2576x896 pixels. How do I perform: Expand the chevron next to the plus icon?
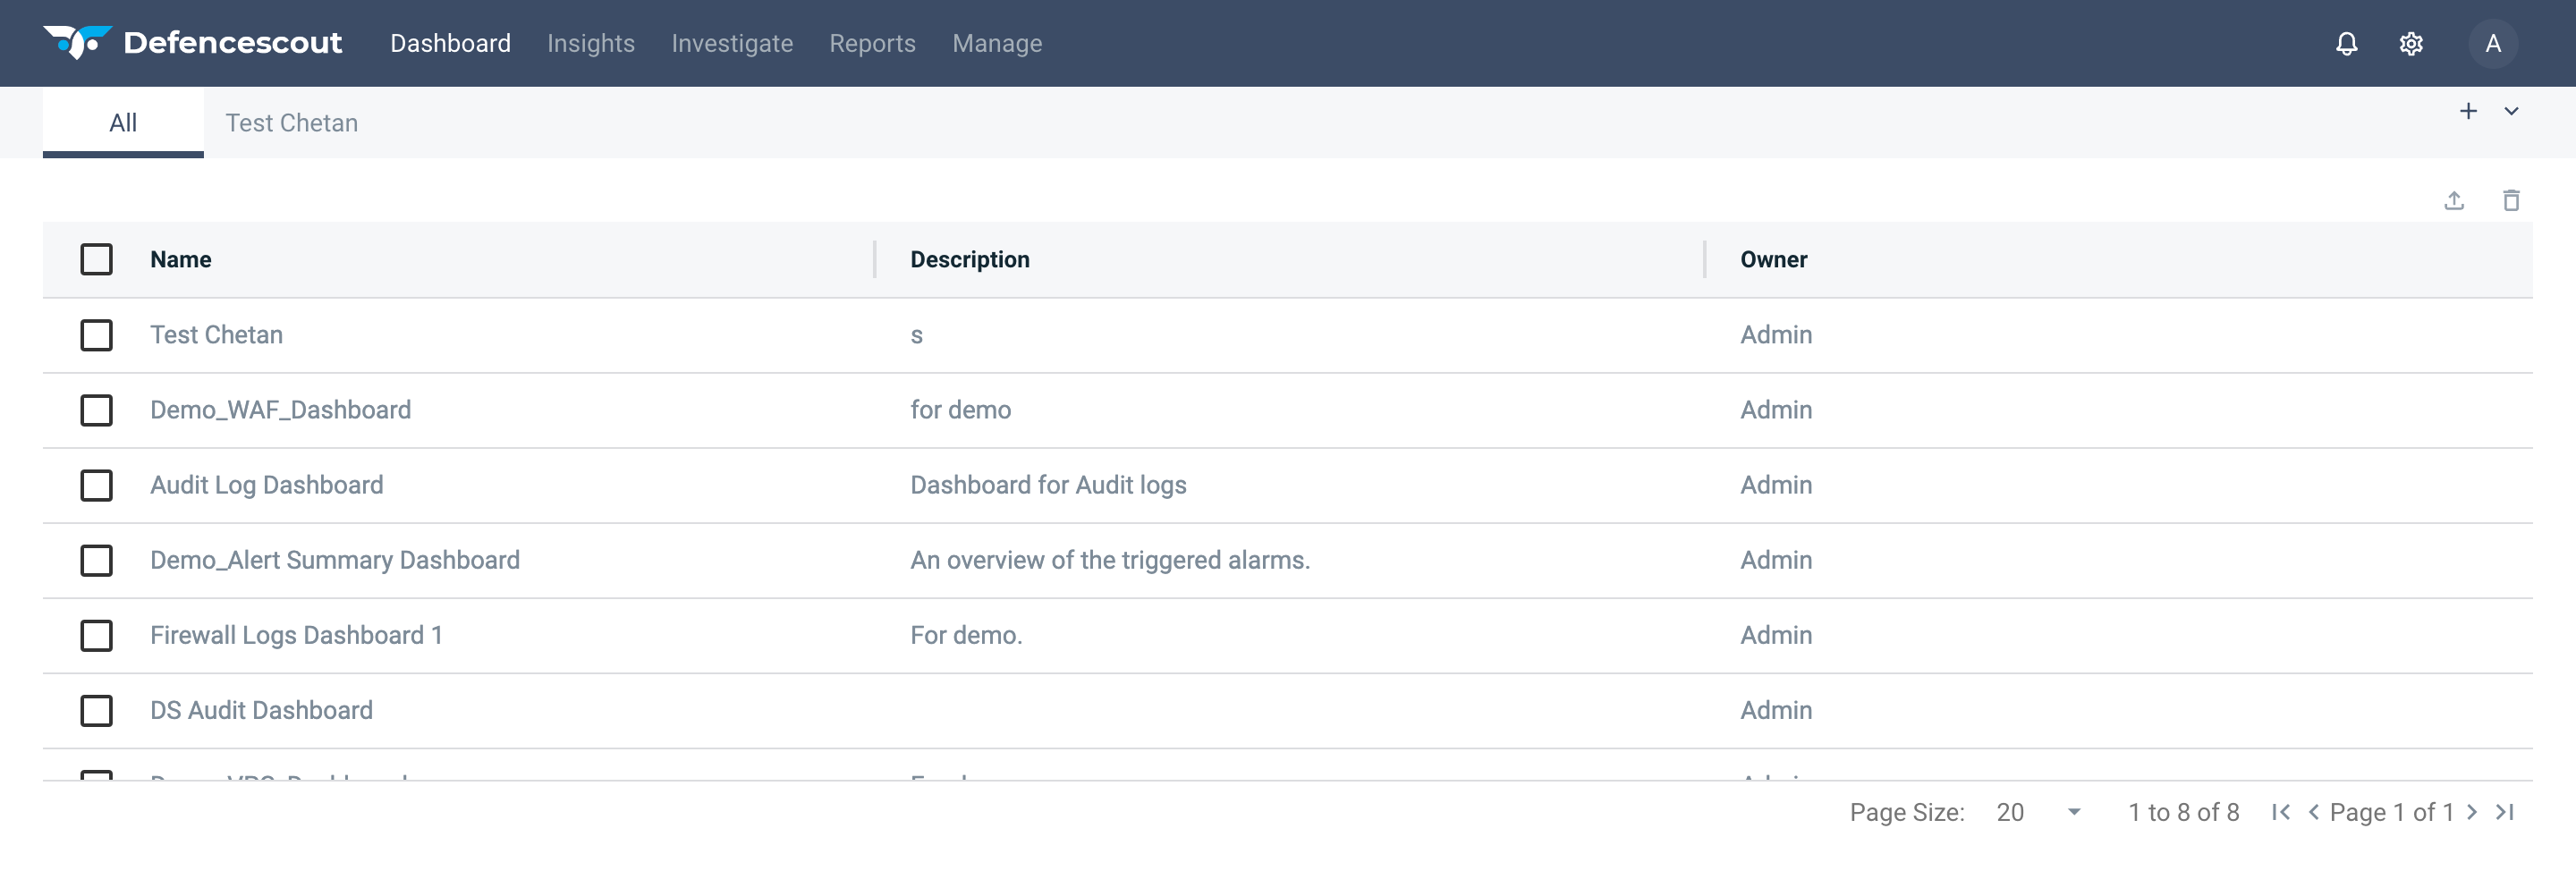point(2511,112)
